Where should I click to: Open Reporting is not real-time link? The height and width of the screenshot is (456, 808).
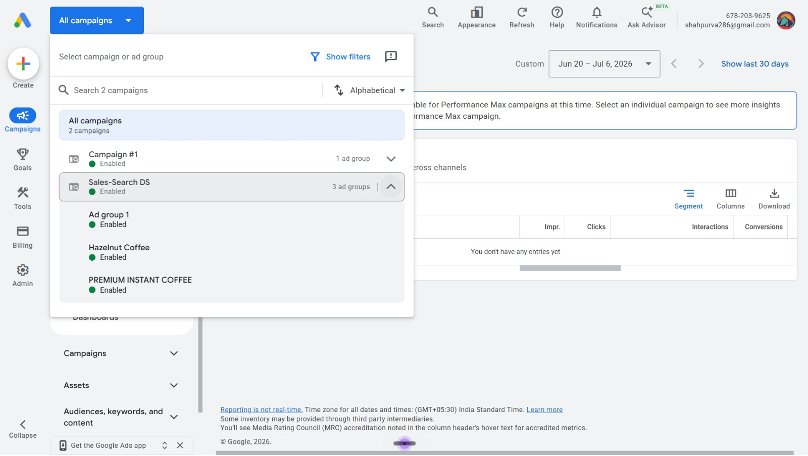click(x=261, y=410)
